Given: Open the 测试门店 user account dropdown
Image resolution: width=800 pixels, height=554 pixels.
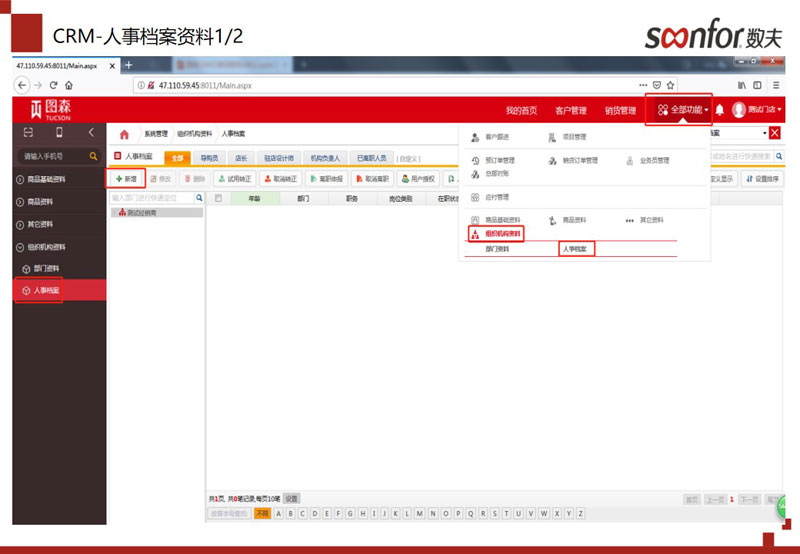Looking at the screenshot, I should point(757,110).
